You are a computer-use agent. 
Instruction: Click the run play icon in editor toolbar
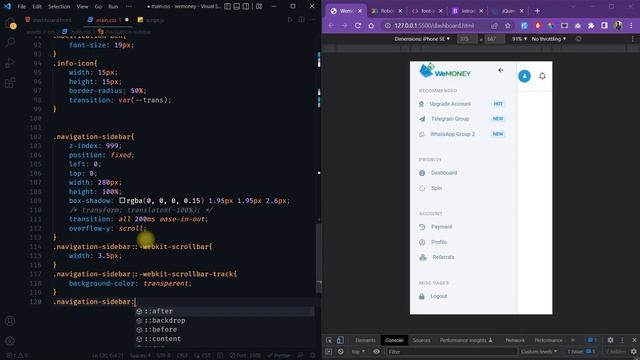click(290, 20)
